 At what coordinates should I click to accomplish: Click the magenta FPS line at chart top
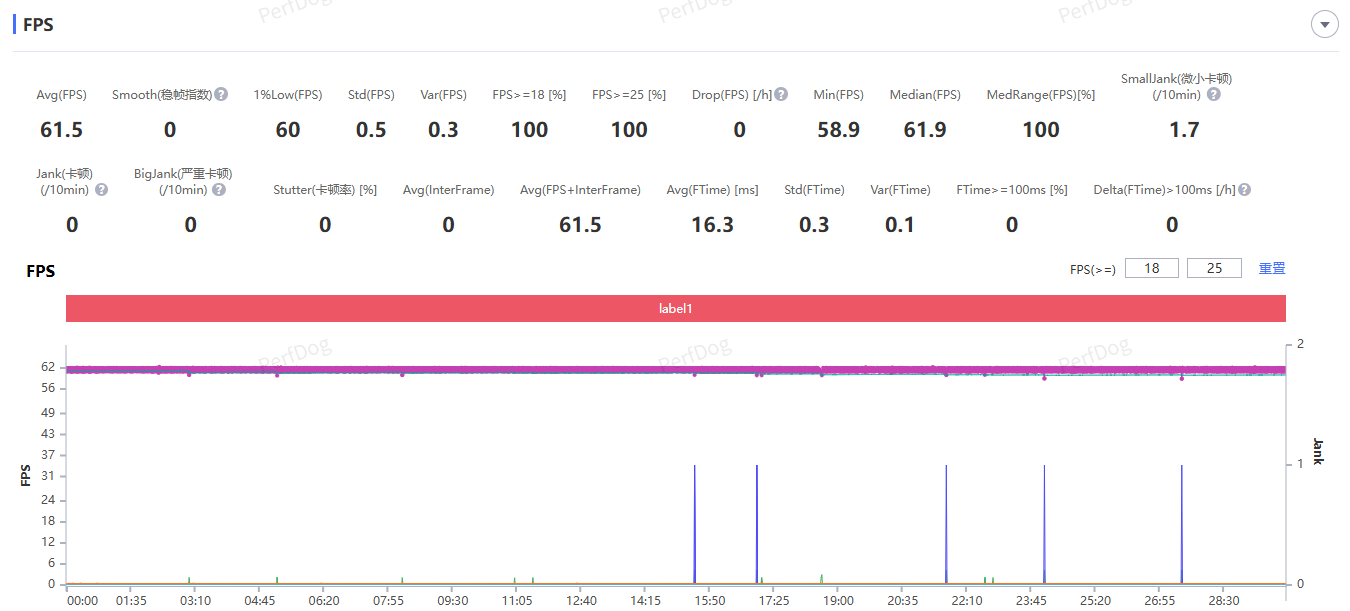pos(500,369)
